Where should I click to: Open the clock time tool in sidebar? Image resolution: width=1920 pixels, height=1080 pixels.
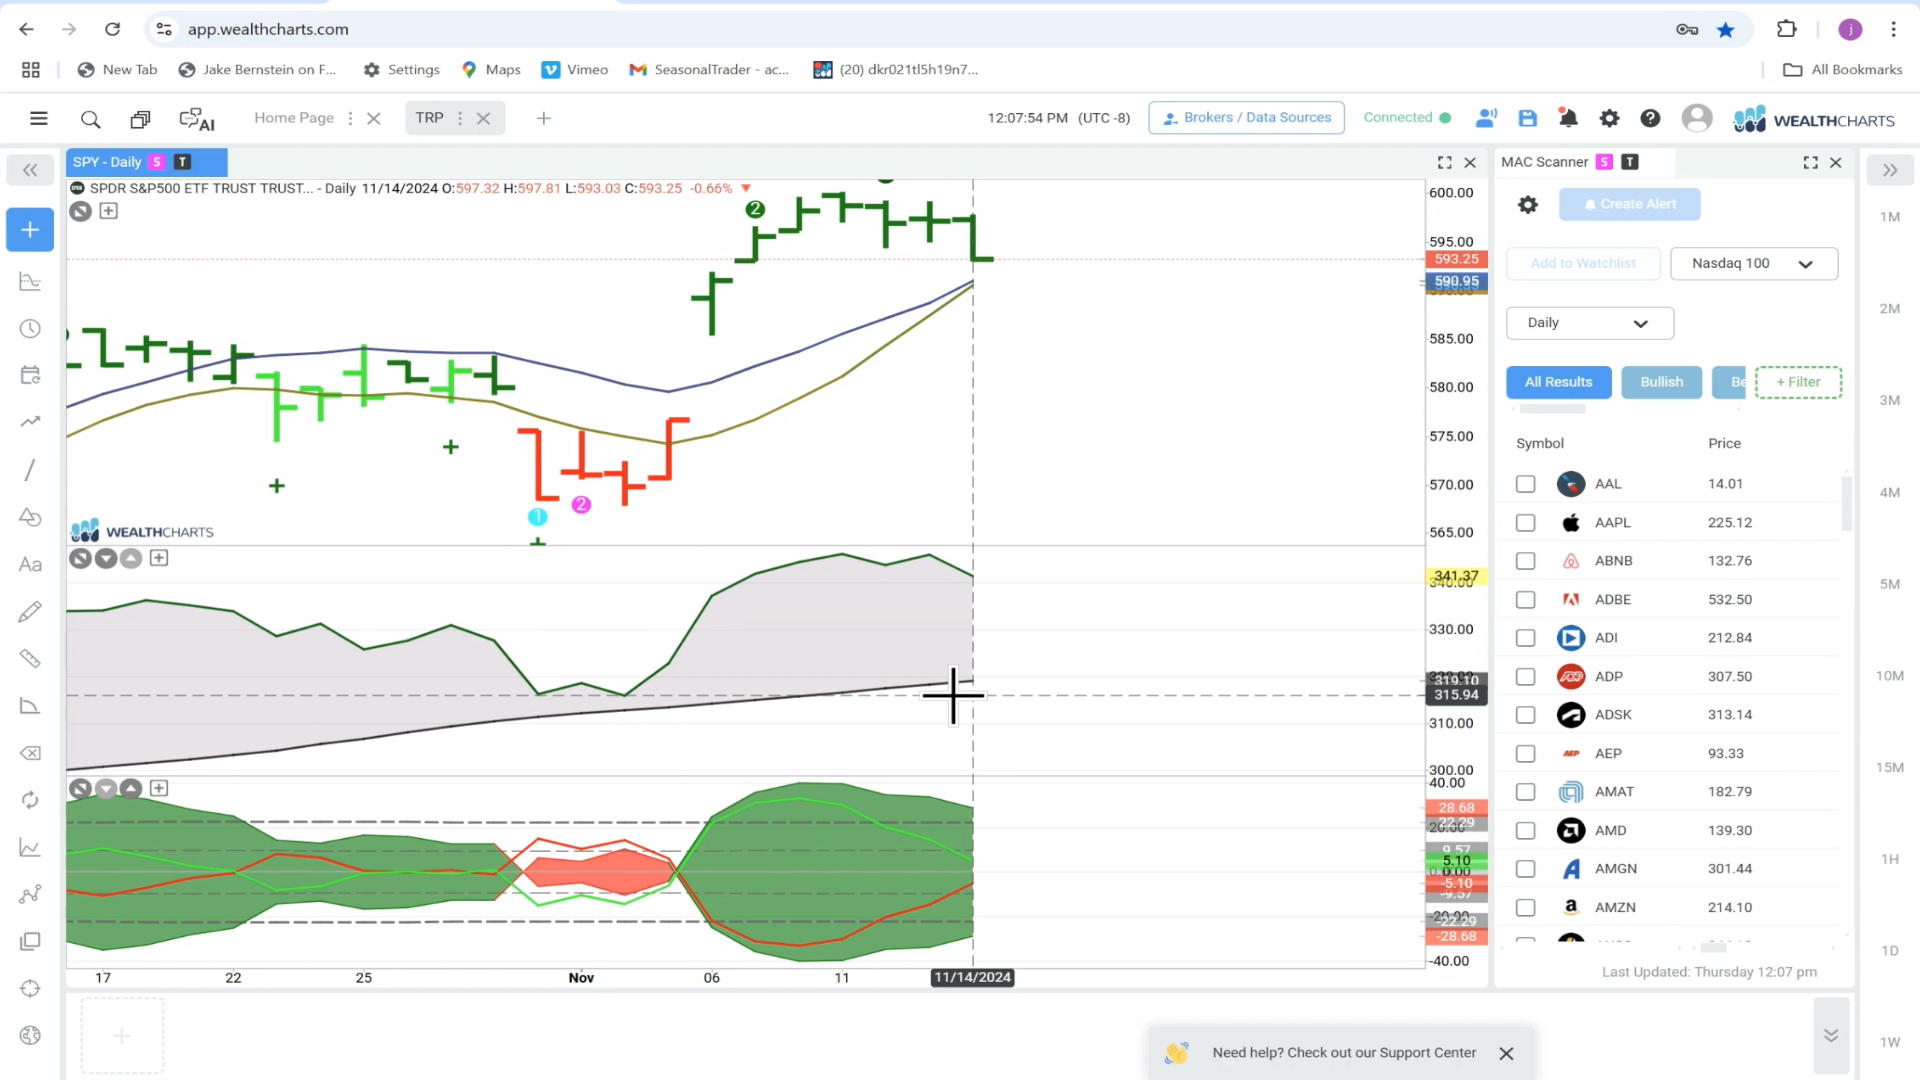point(30,329)
